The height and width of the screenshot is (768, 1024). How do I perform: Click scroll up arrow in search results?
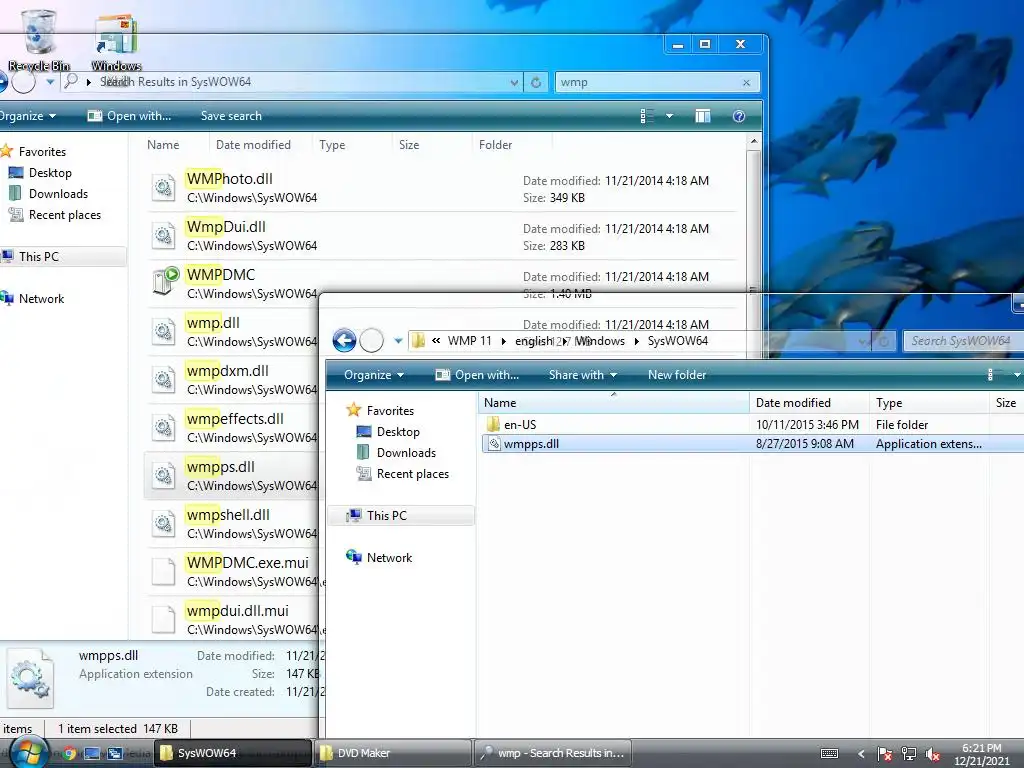pos(754,141)
